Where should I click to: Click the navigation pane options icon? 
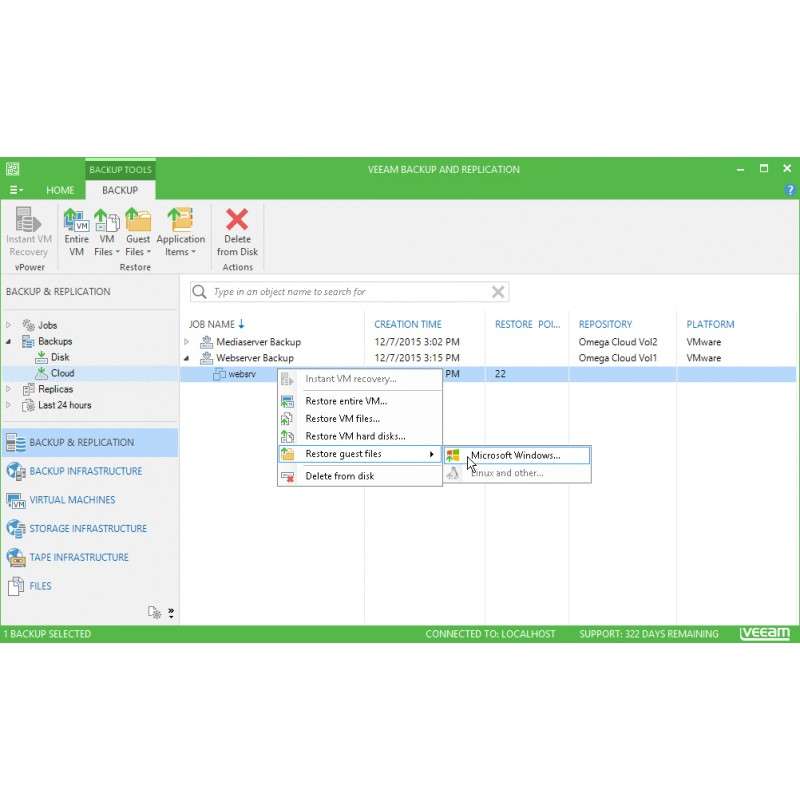click(x=154, y=612)
